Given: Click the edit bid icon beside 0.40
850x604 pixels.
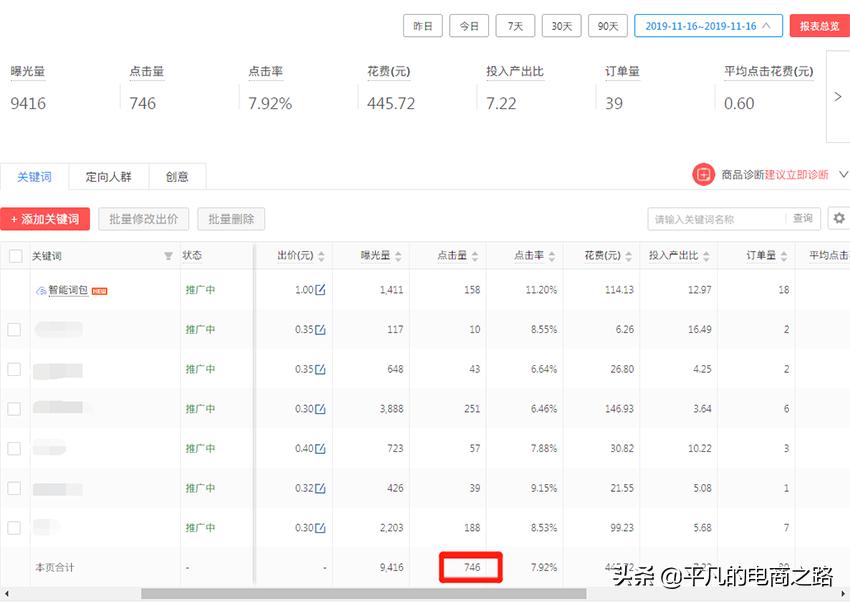Looking at the screenshot, I should 318,448.
